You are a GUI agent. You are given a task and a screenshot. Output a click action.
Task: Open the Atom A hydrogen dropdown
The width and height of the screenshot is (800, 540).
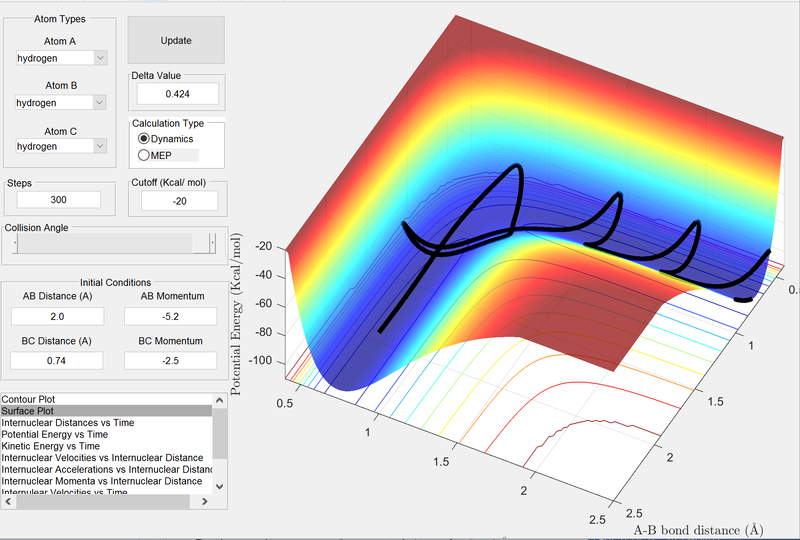[x=61, y=58]
